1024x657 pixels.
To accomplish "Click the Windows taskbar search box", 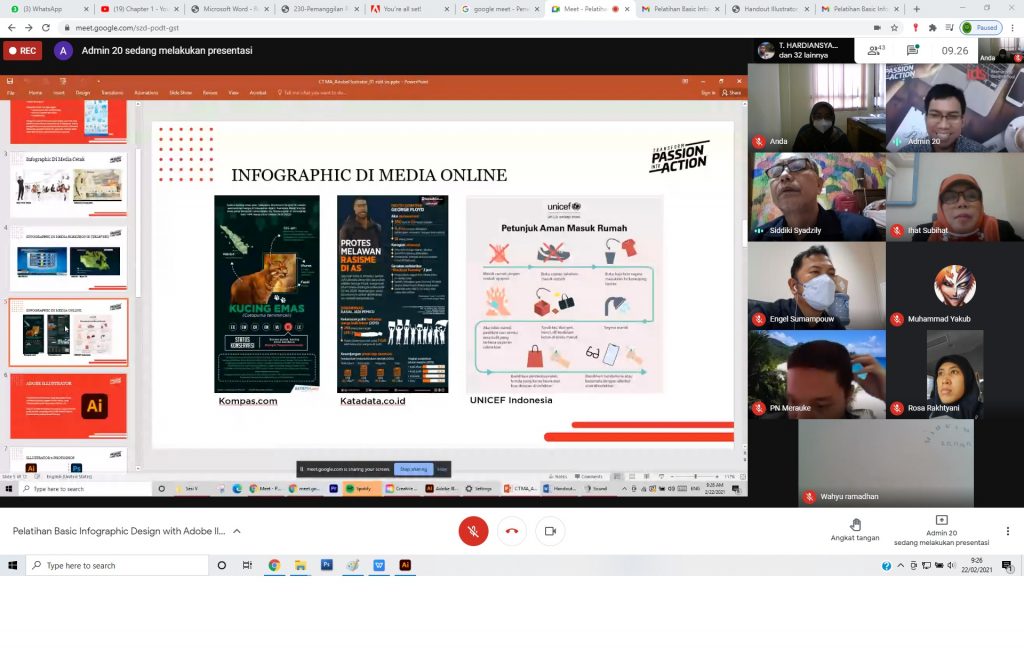I will point(115,565).
